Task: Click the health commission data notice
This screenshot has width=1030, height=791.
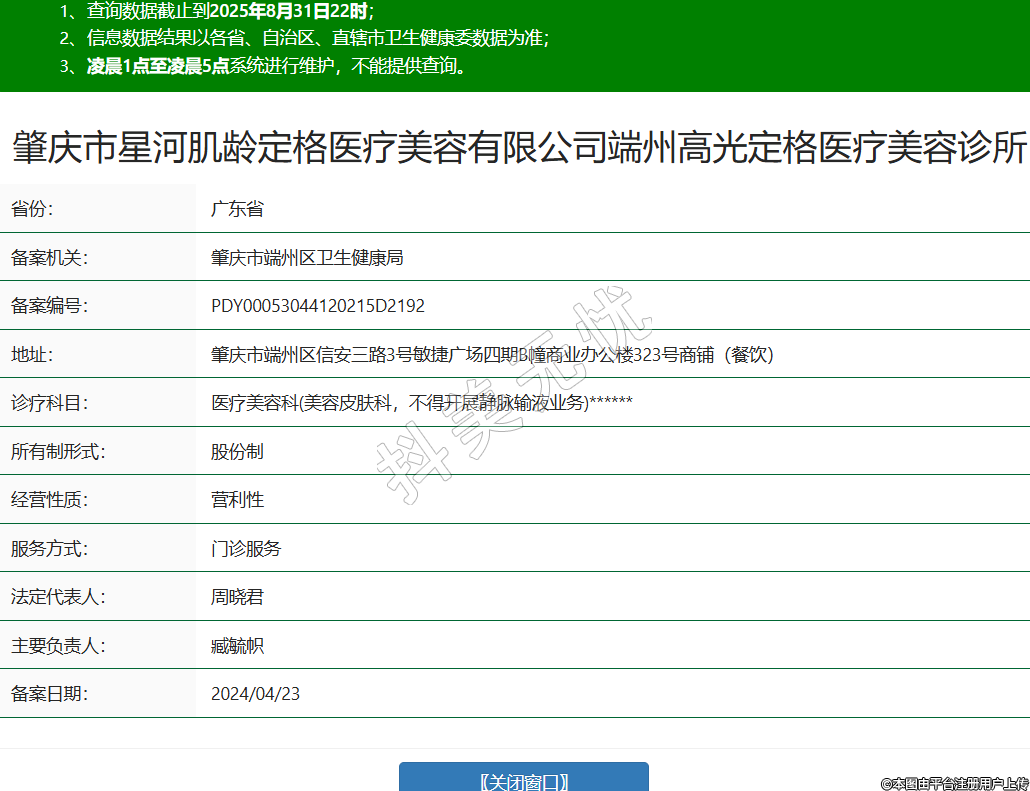Action: click(304, 39)
